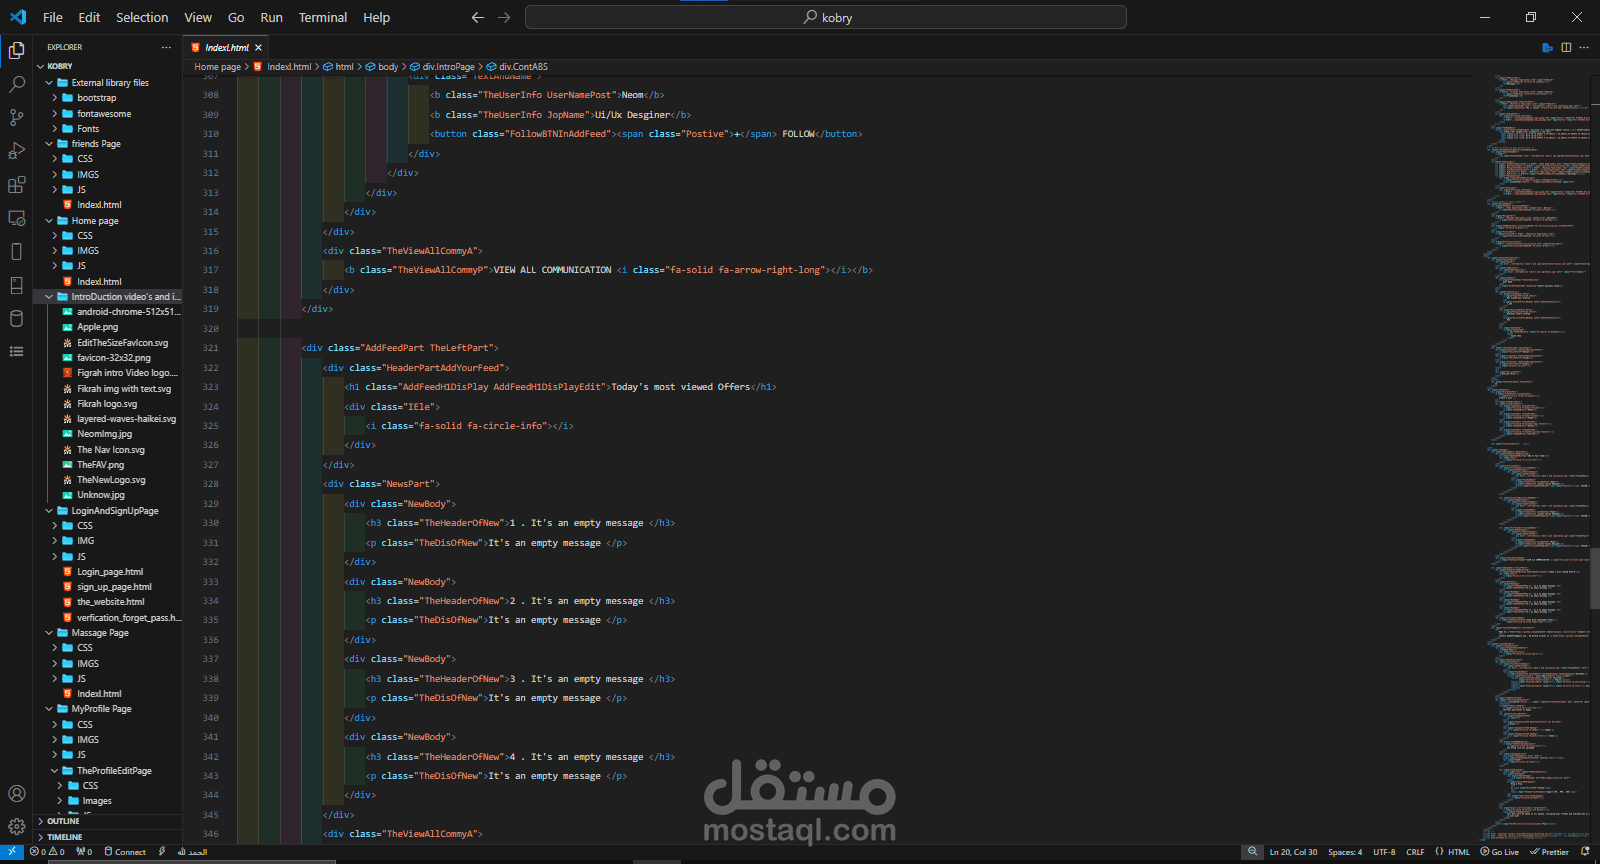Collapse the Massage Page folder
Viewport: 1600px width, 864px height.
click(109, 633)
